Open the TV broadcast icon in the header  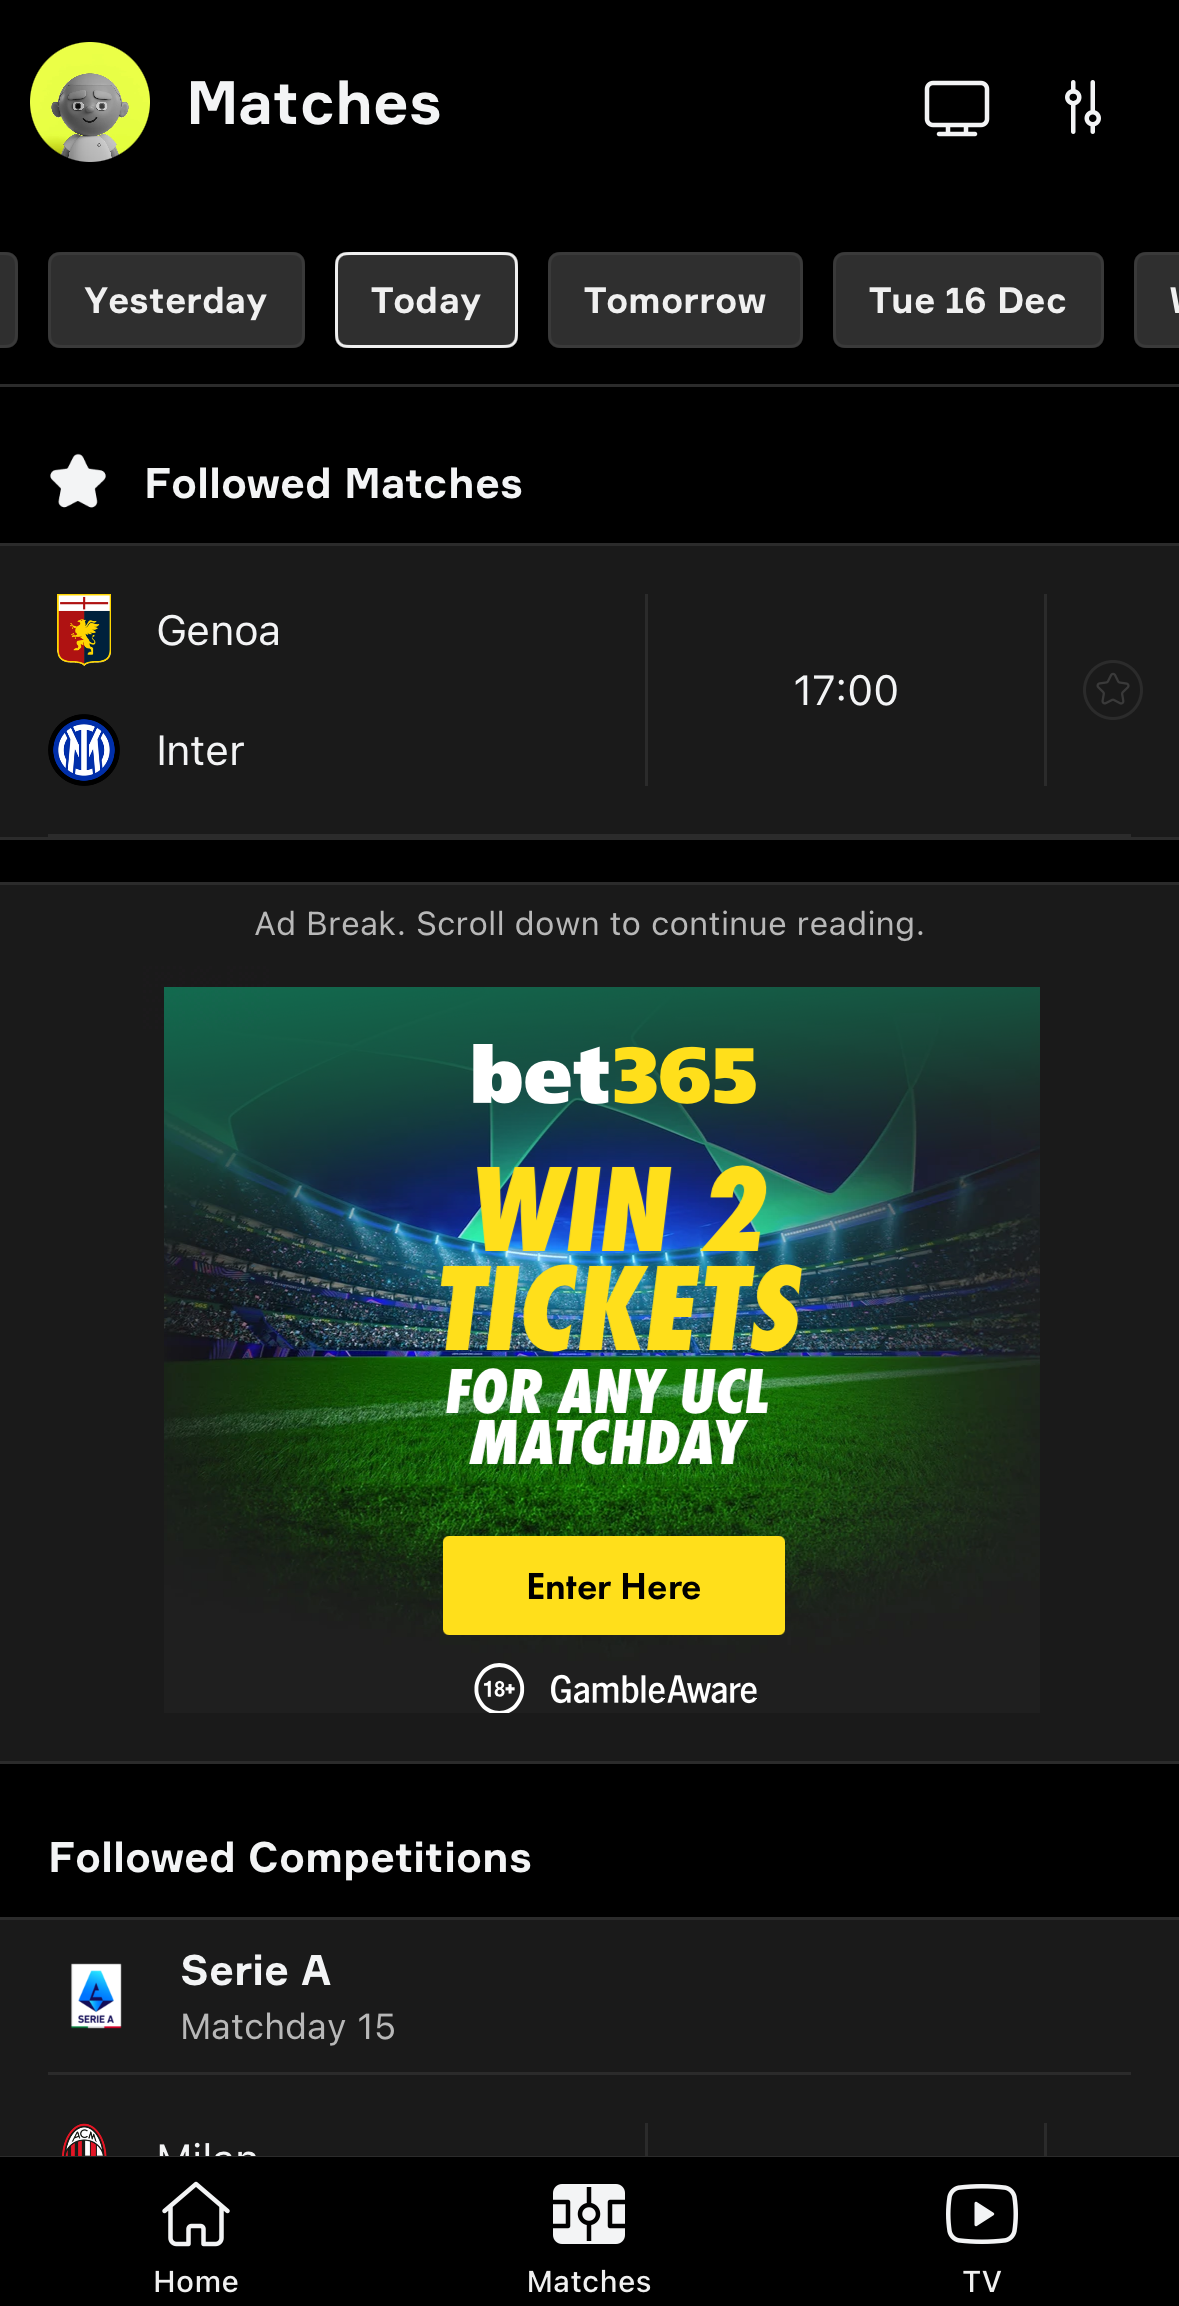(956, 107)
